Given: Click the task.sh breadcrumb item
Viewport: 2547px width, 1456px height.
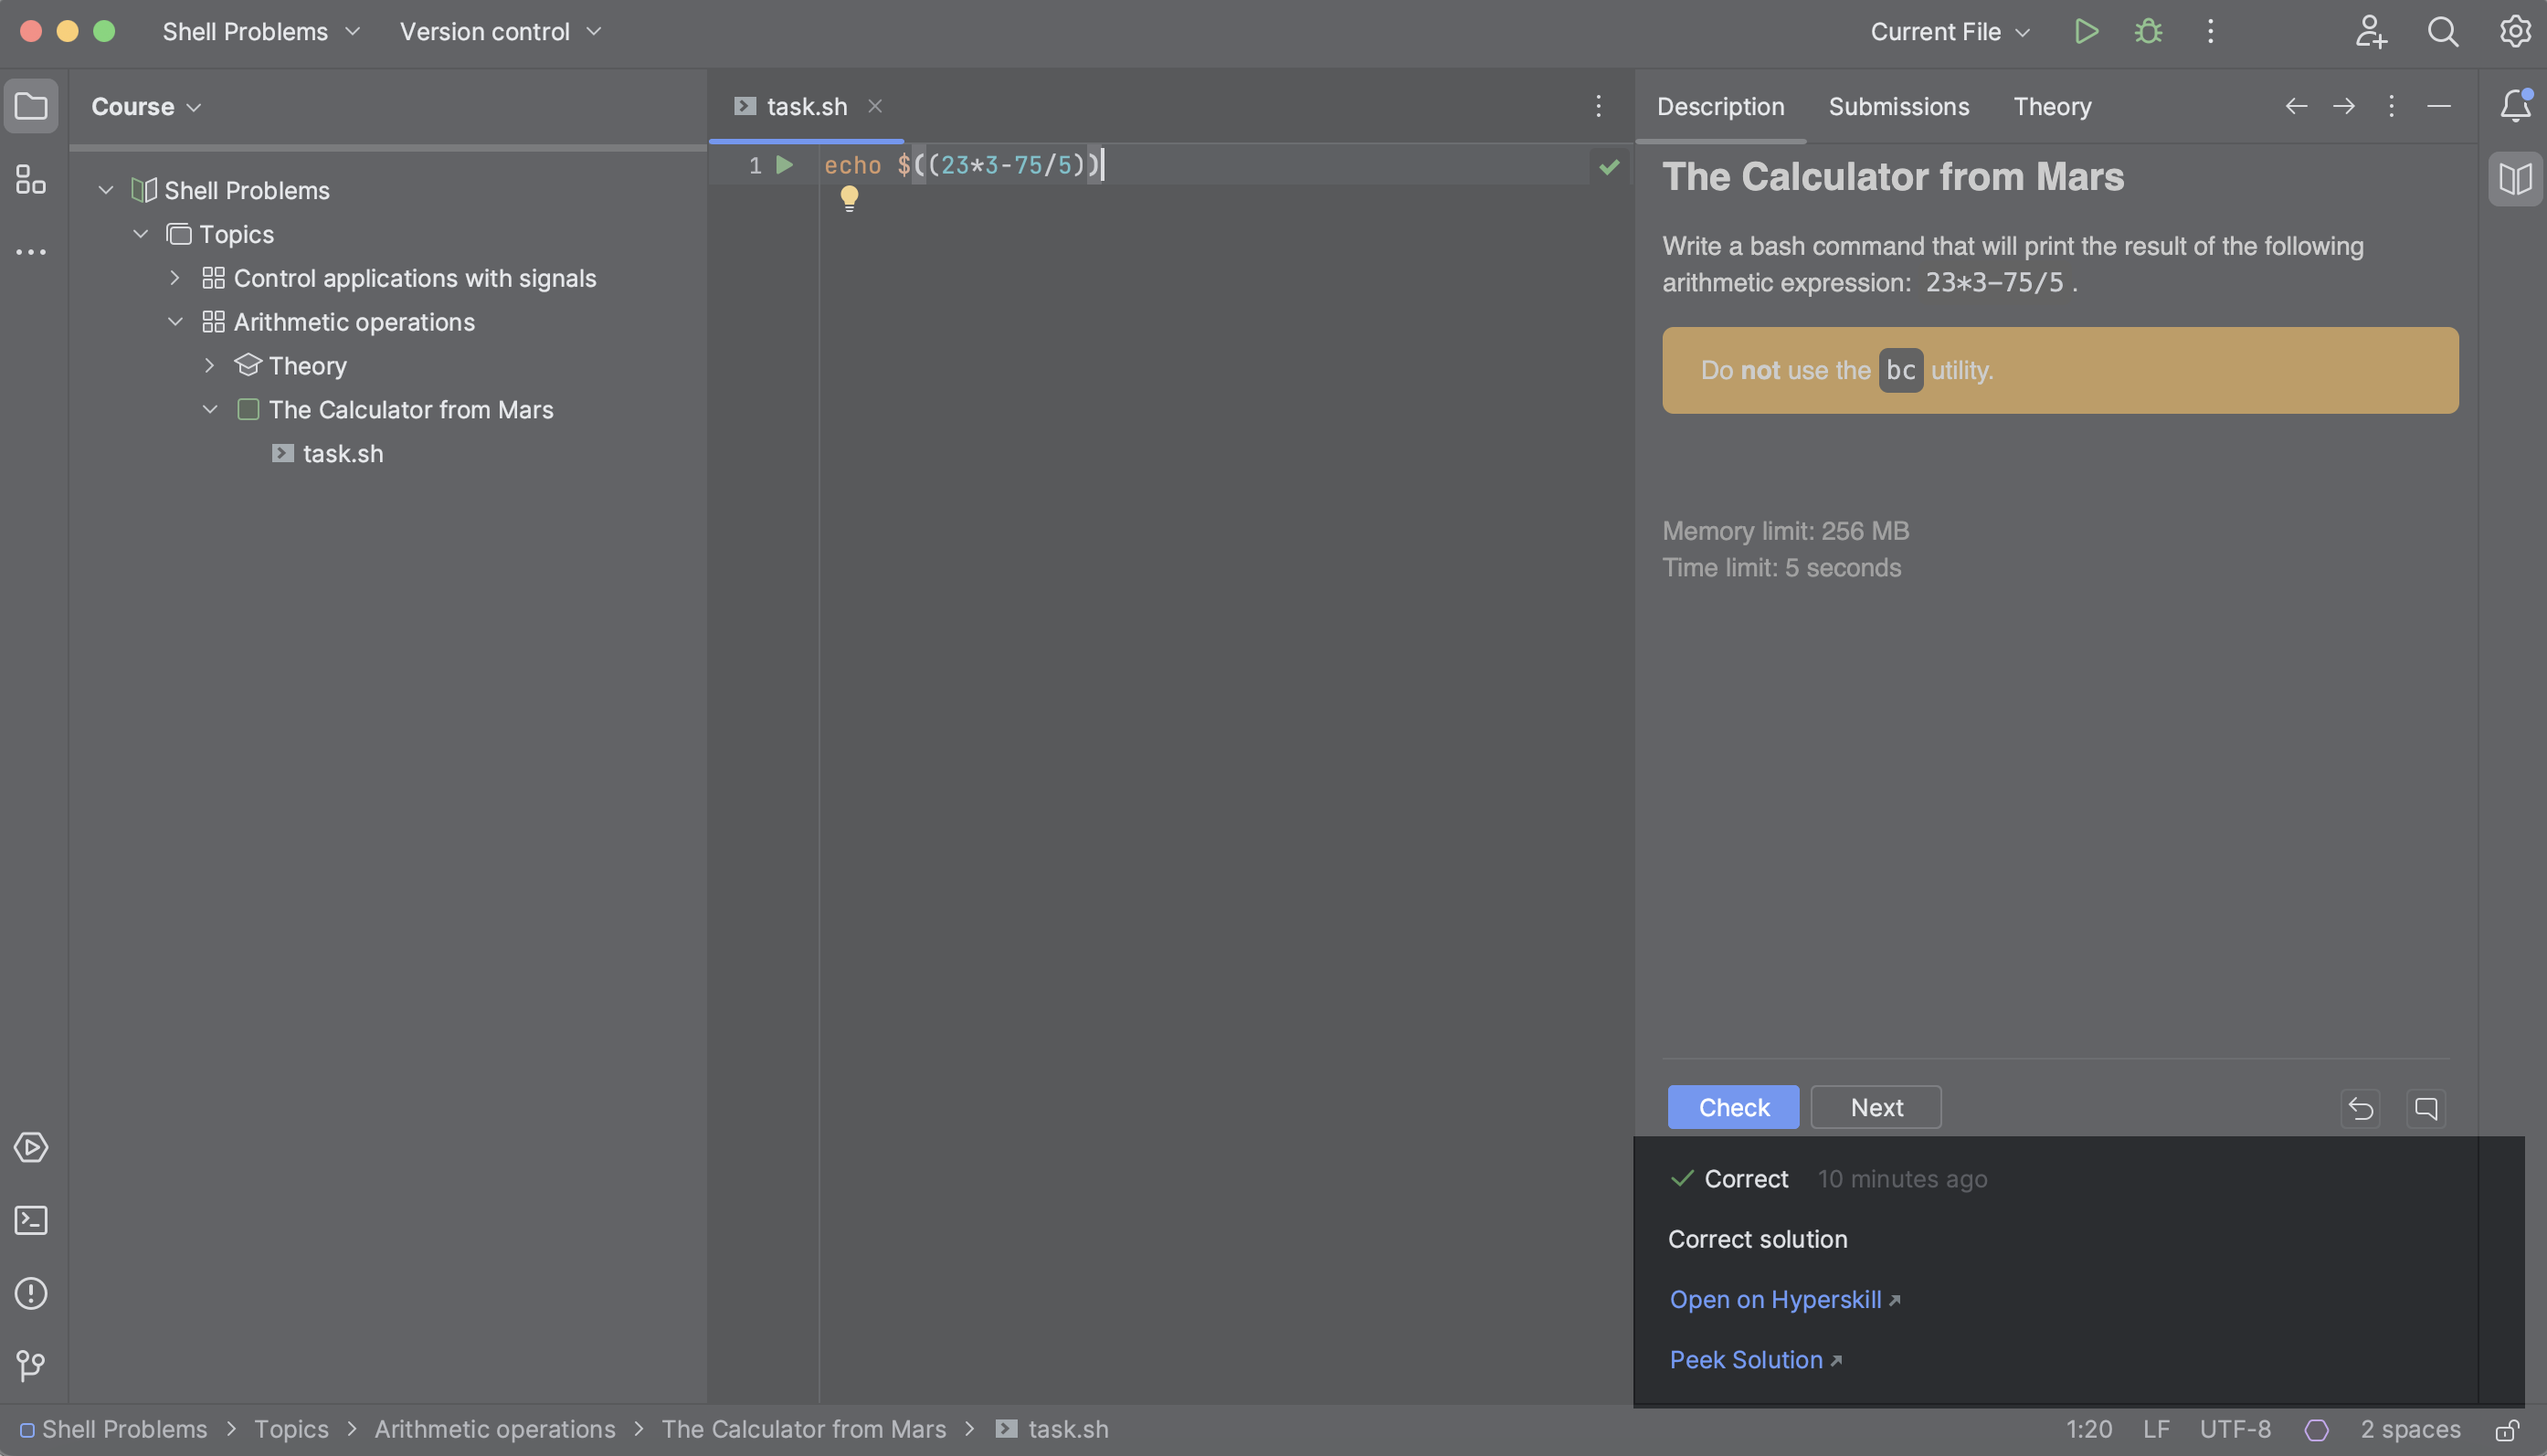Looking at the screenshot, I should click(1053, 1430).
